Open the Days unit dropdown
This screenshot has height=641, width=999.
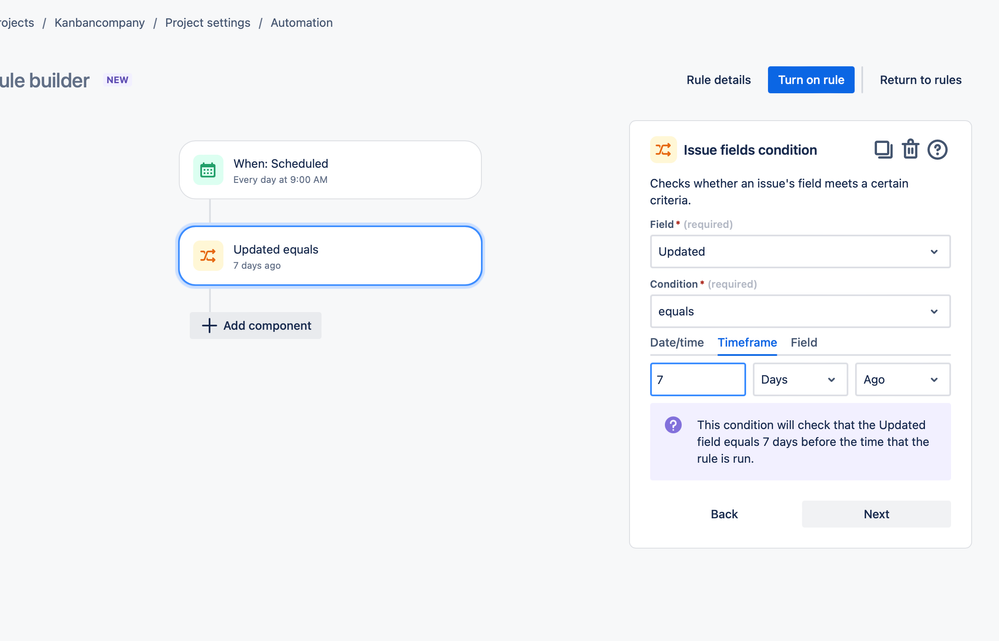[x=800, y=380]
